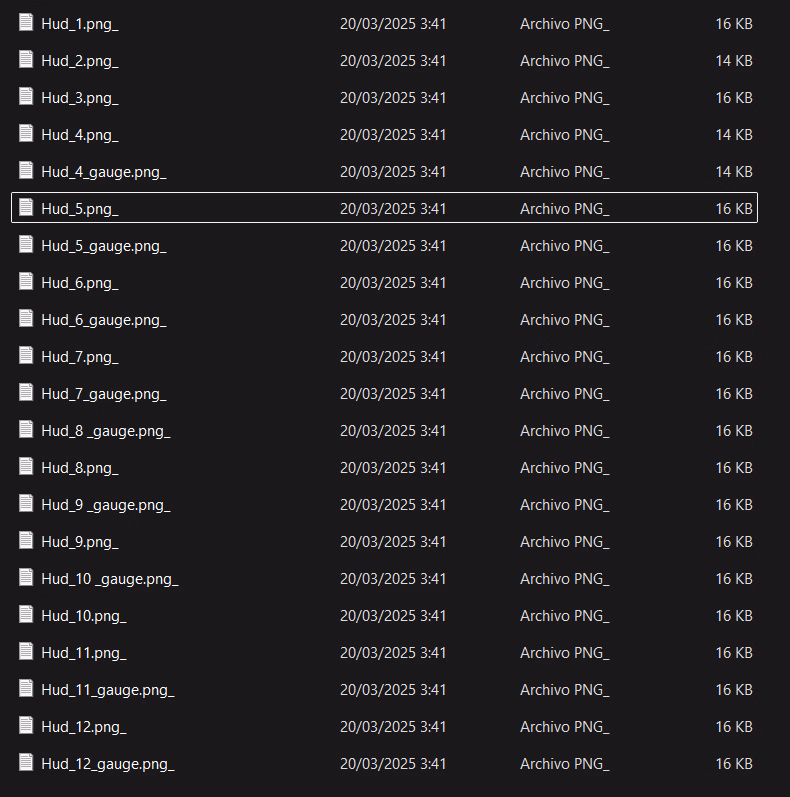Select the Hud_11.png_ entry
The height and width of the screenshot is (797, 790).
click(x=84, y=653)
